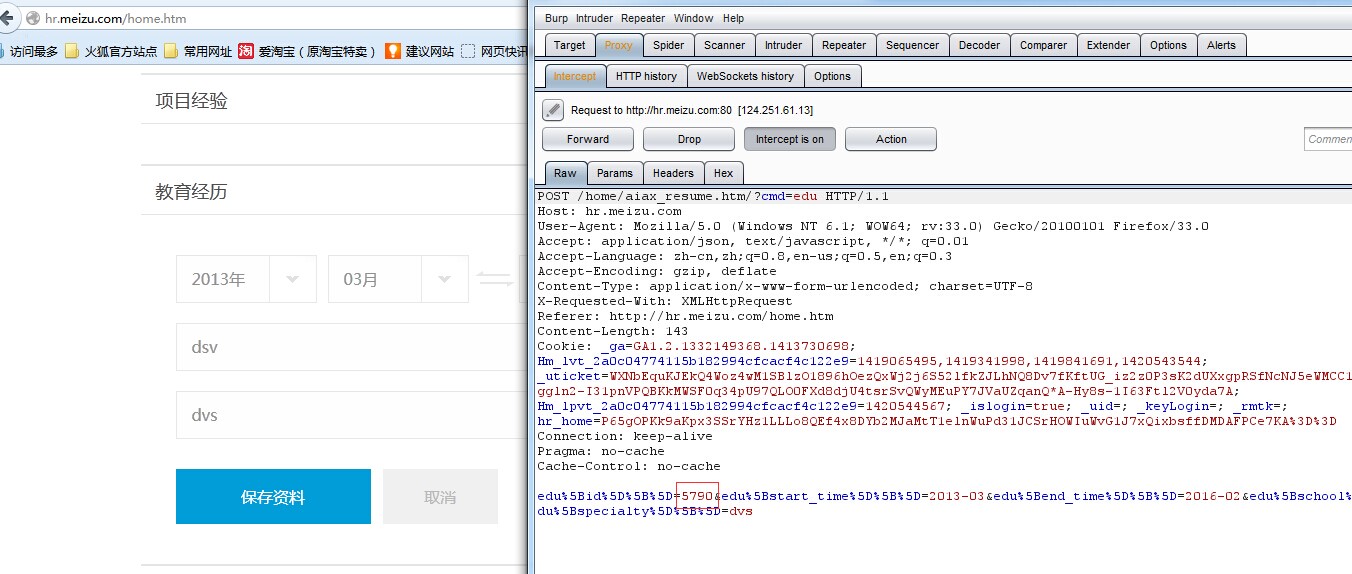Click the Connection: keep-alive header line

(x=625, y=436)
